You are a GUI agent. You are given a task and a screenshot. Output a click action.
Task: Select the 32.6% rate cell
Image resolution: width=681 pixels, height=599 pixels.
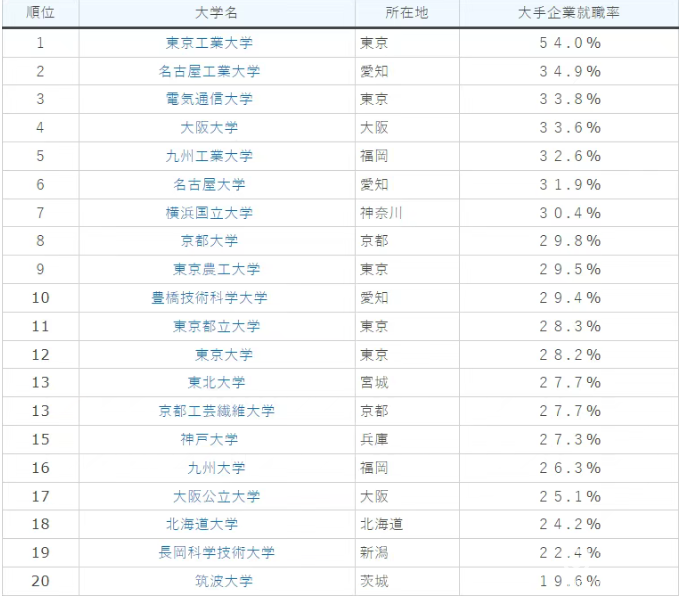(570, 156)
